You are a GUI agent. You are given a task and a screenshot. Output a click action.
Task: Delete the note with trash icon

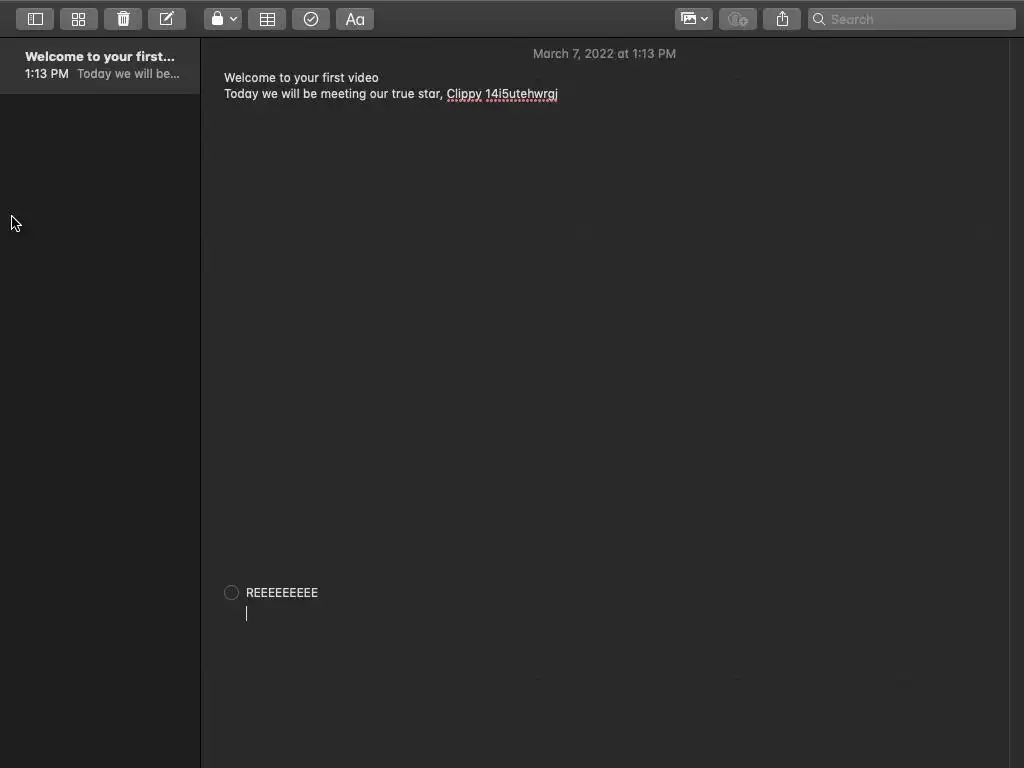click(x=123, y=19)
